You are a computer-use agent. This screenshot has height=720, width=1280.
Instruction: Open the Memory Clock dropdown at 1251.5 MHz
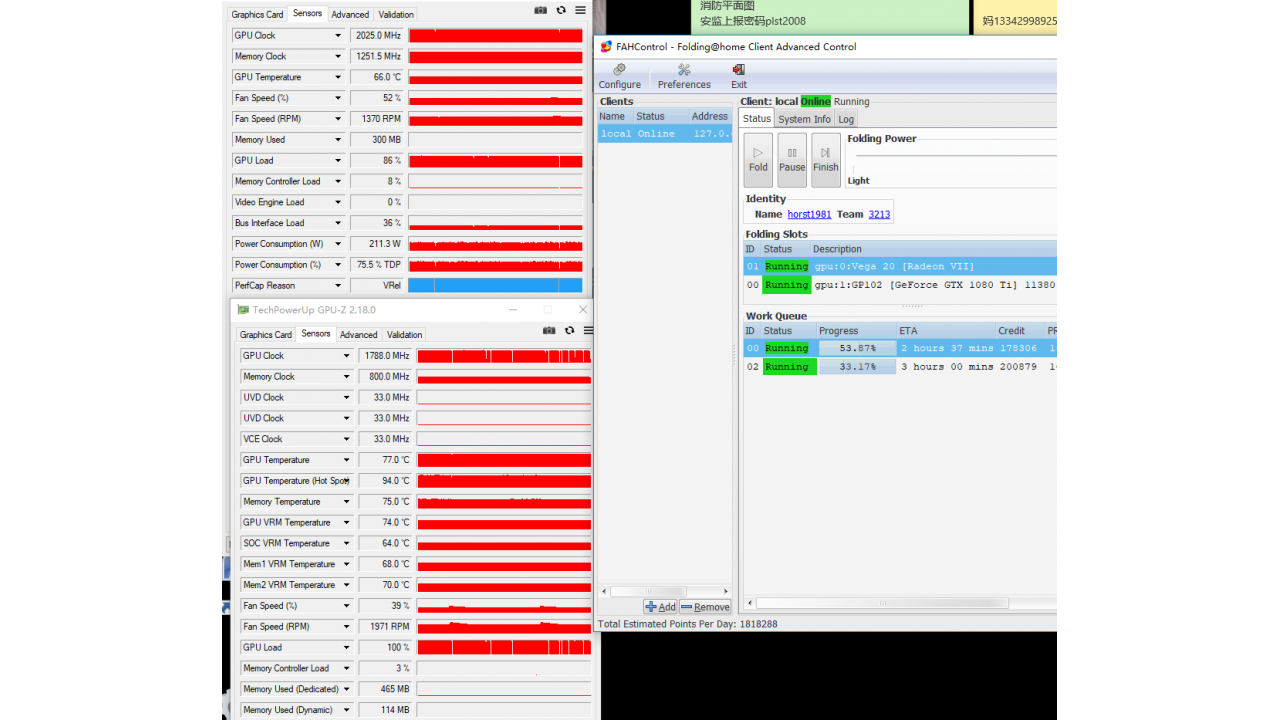(x=338, y=57)
